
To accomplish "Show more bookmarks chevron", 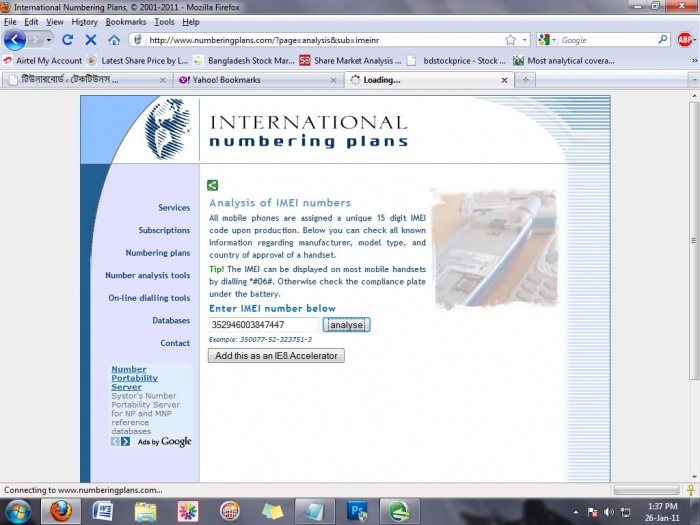I will [x=694, y=61].
